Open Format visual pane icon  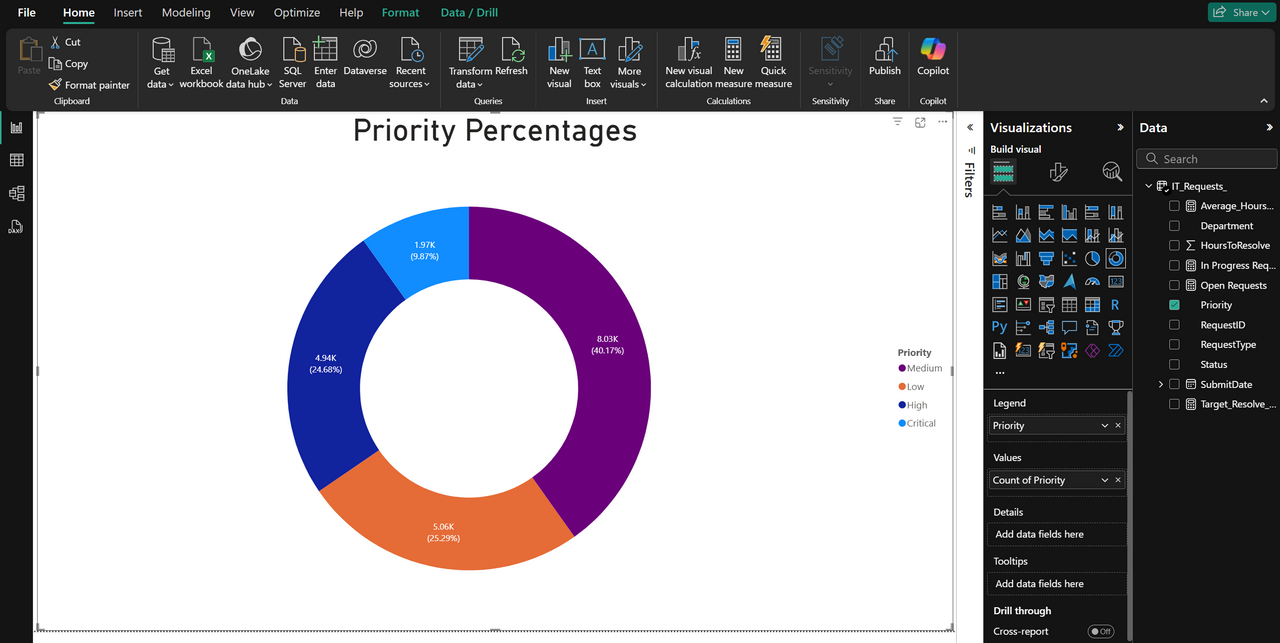point(1058,172)
